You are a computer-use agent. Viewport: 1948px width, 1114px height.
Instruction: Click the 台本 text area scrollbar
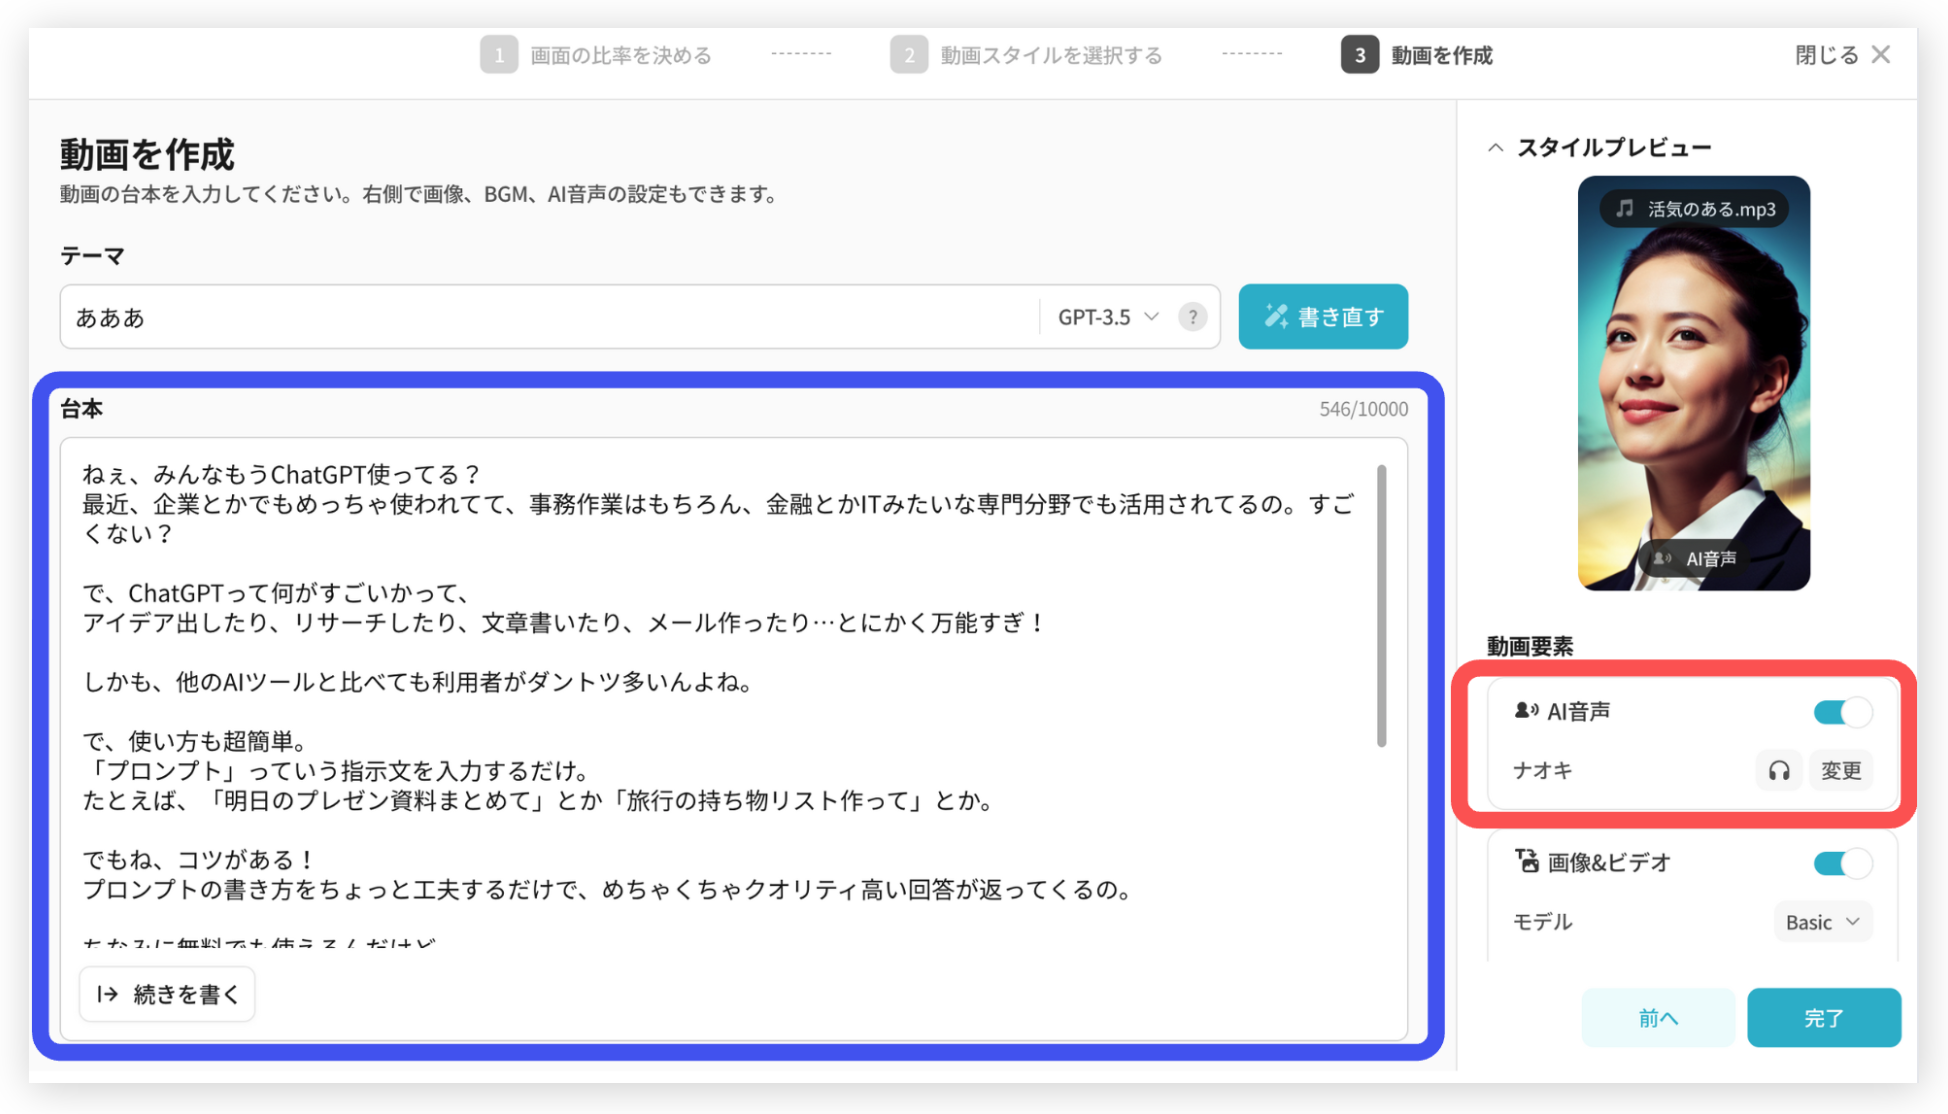pyautogui.click(x=1381, y=605)
